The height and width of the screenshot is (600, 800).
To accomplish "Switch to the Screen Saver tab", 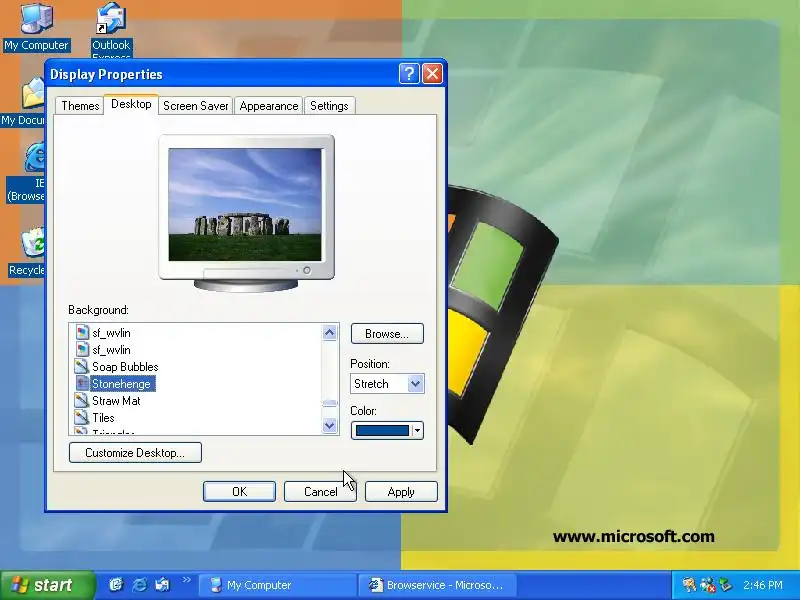I will point(195,106).
